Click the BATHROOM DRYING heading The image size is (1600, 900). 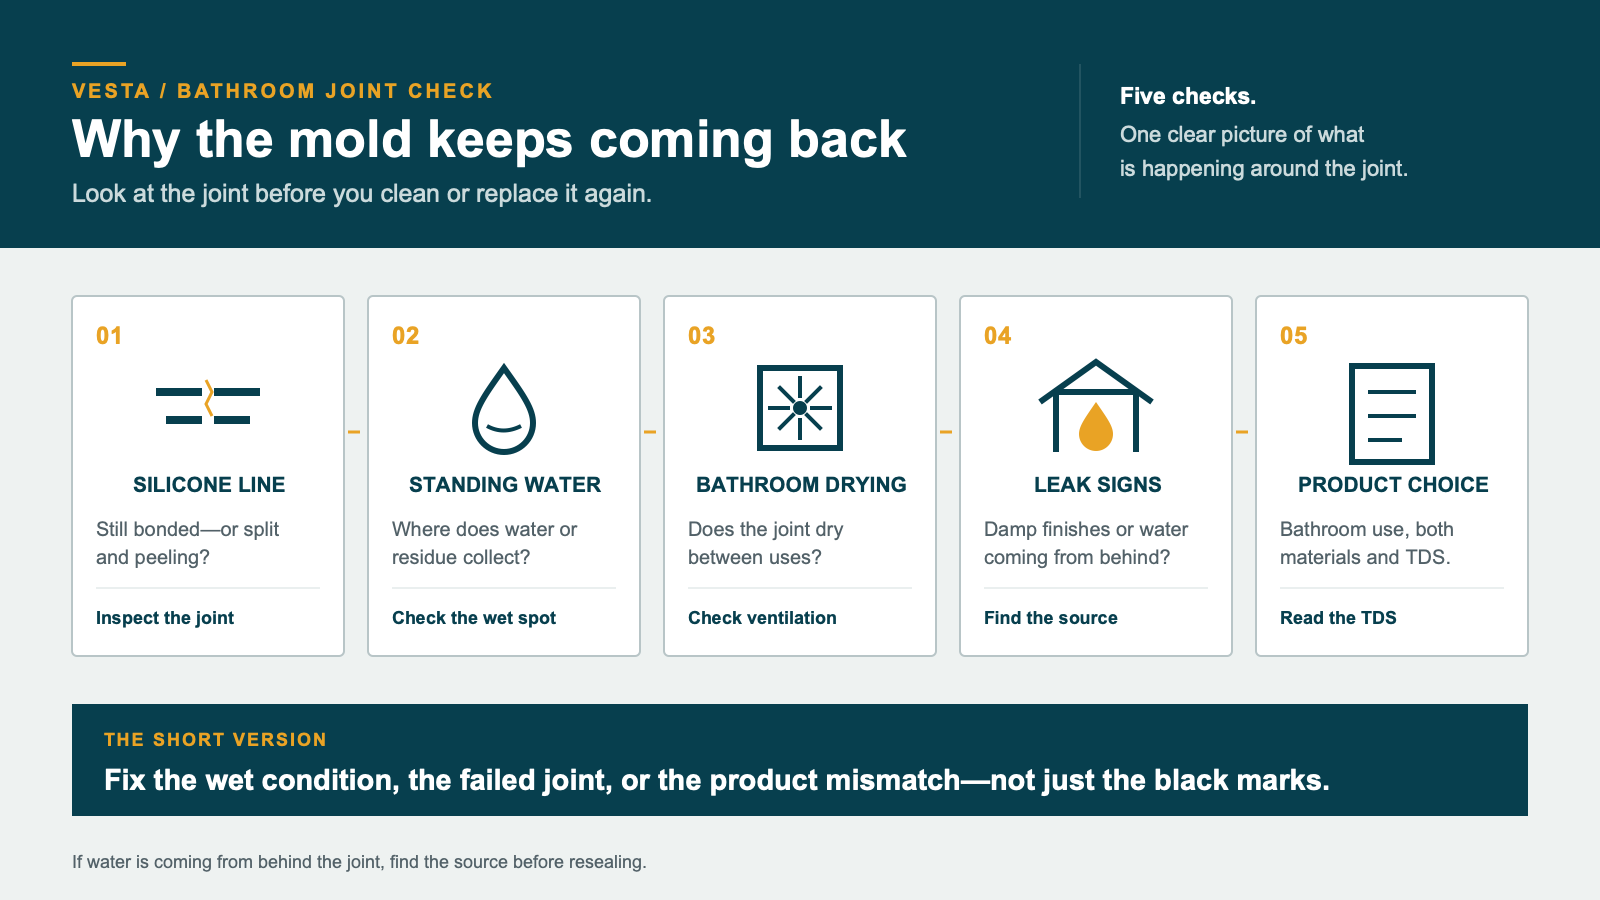(801, 485)
